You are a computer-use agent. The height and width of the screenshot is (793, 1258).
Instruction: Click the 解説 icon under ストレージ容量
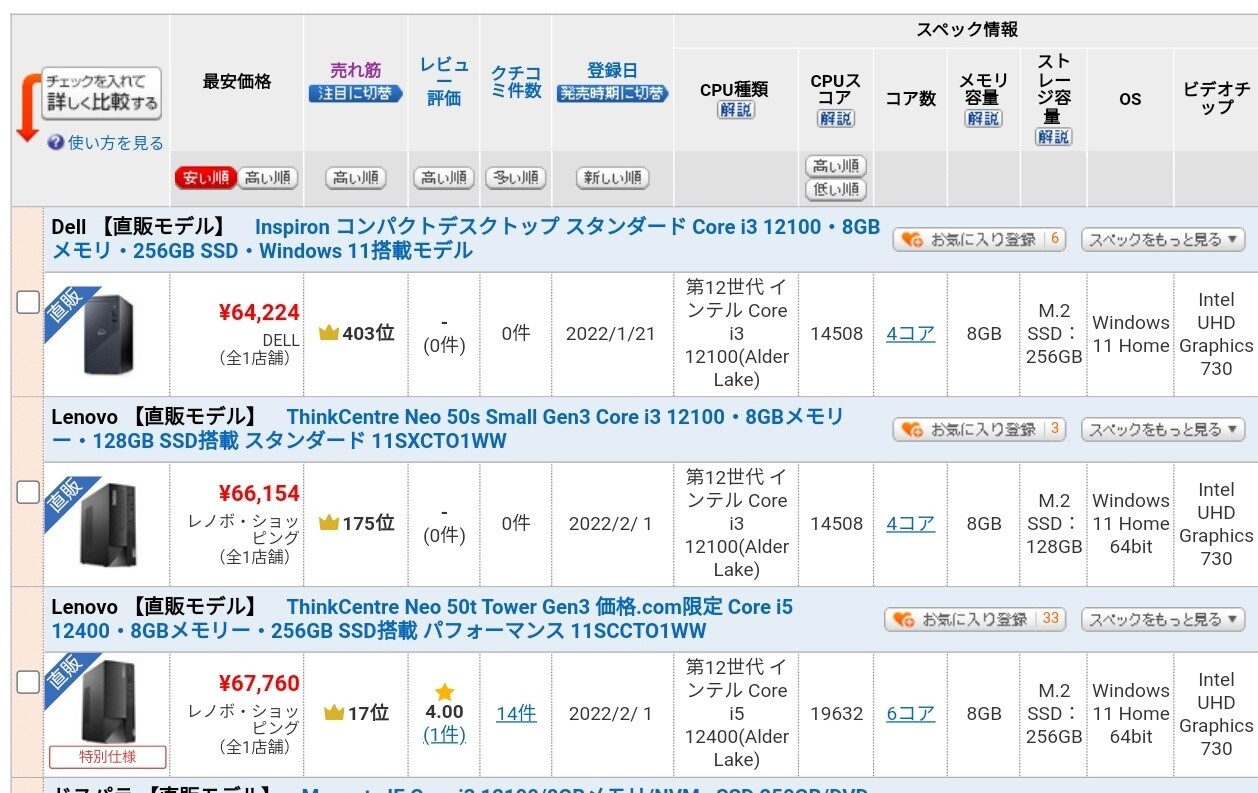[x=1053, y=137]
